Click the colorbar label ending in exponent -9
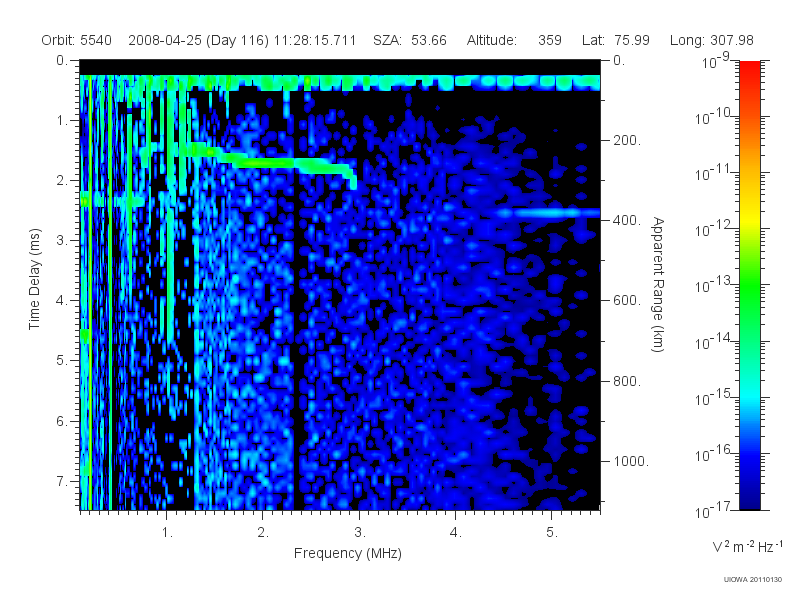 point(716,61)
